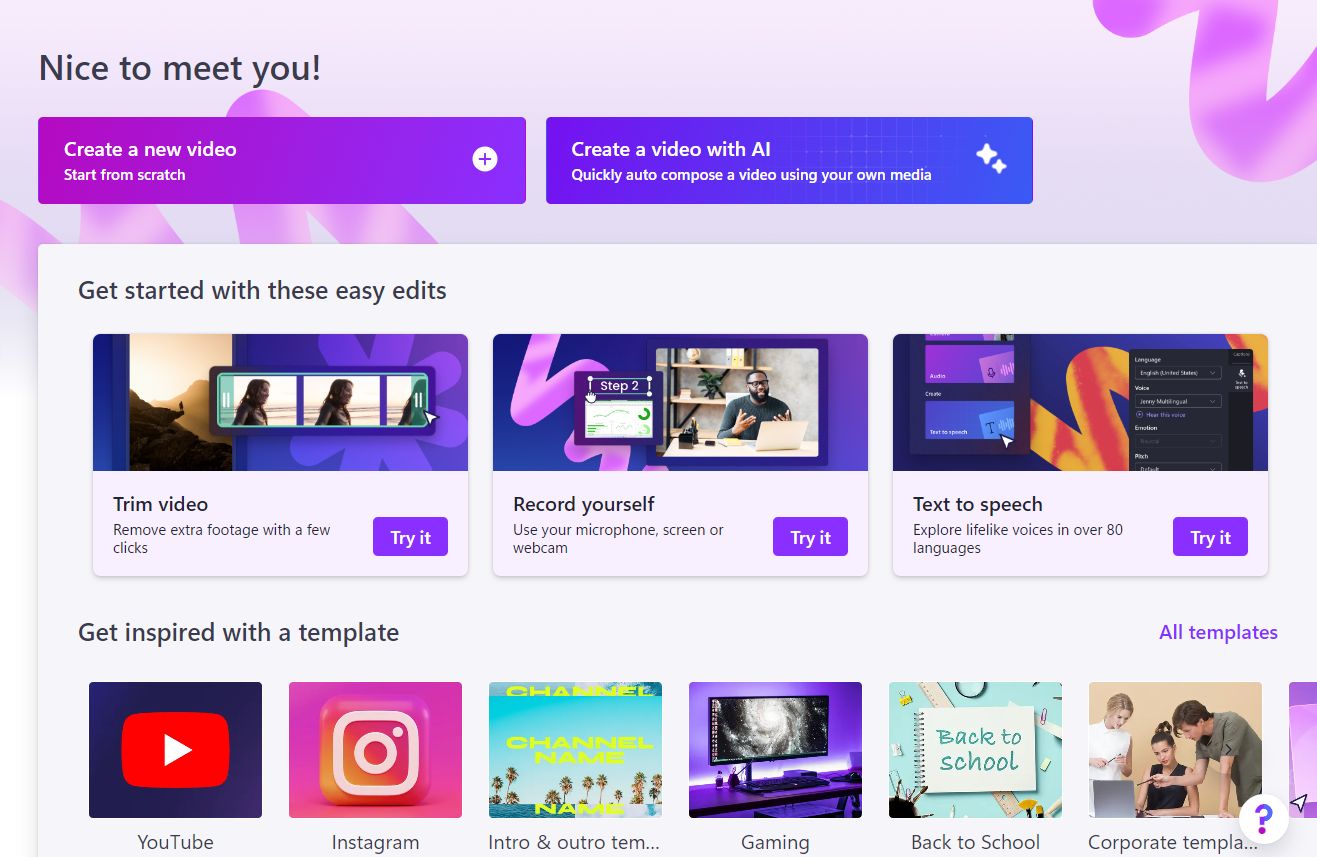Click the 'Record yourself' card title
The image size is (1317, 857).
[x=584, y=504]
